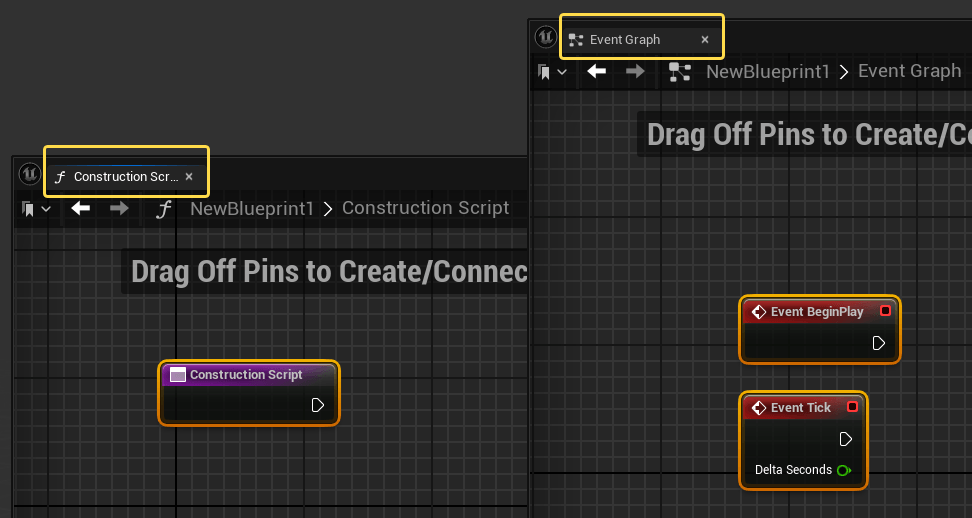This screenshot has height=518, width=972.
Task: Close the Event Graph tab
Action: pos(705,40)
